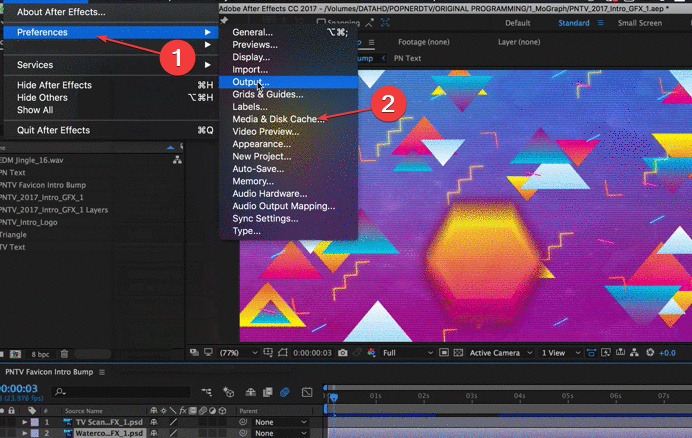The width and height of the screenshot is (692, 438).
Task: Open the Services submenu
Action: pos(111,65)
